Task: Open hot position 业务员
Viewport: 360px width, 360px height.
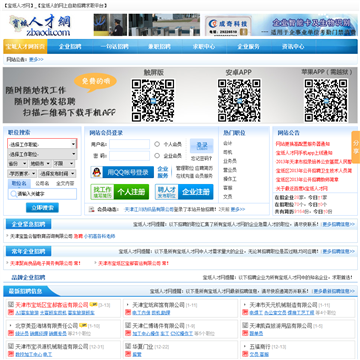Action: 230,161
